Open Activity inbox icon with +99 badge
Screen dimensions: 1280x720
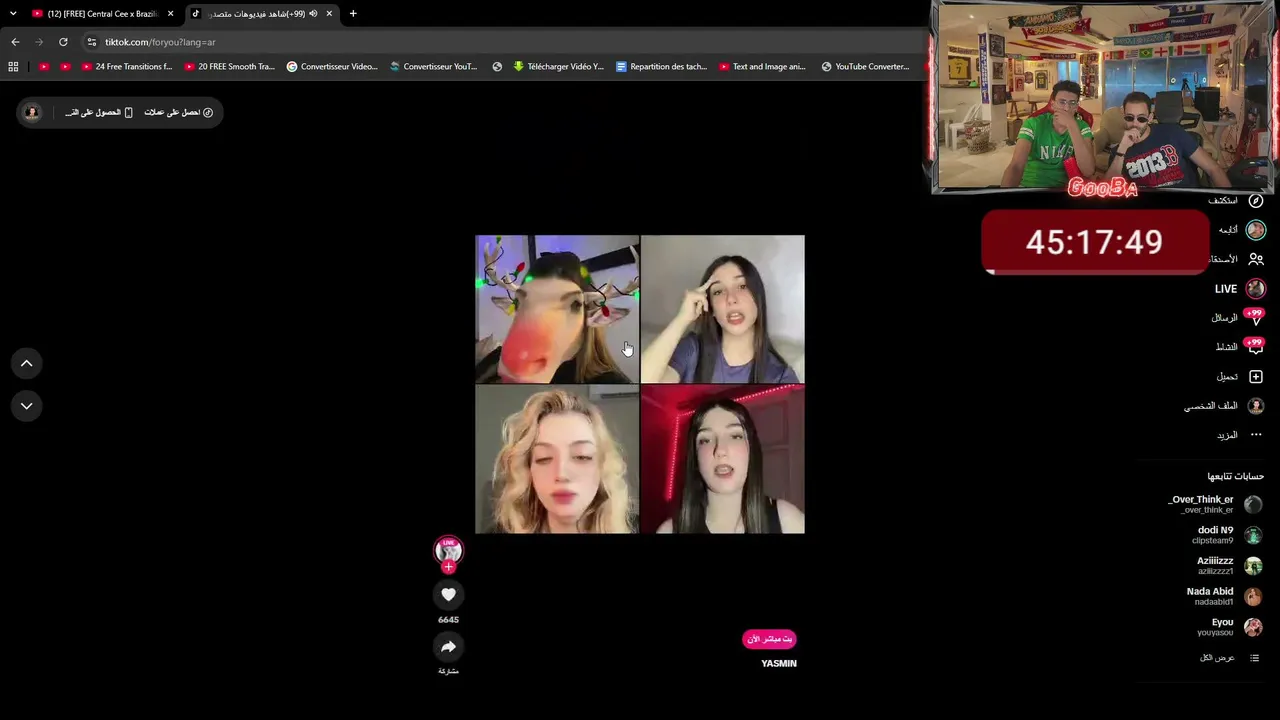(x=1255, y=347)
